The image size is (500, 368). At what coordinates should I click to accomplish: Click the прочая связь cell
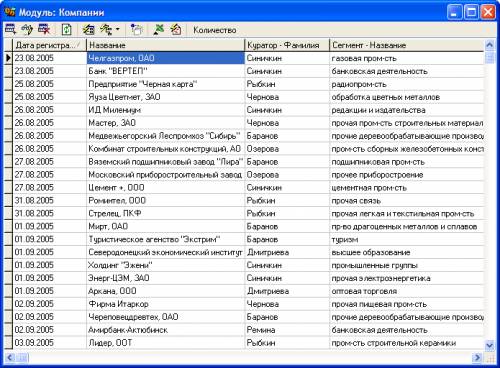tap(407, 200)
